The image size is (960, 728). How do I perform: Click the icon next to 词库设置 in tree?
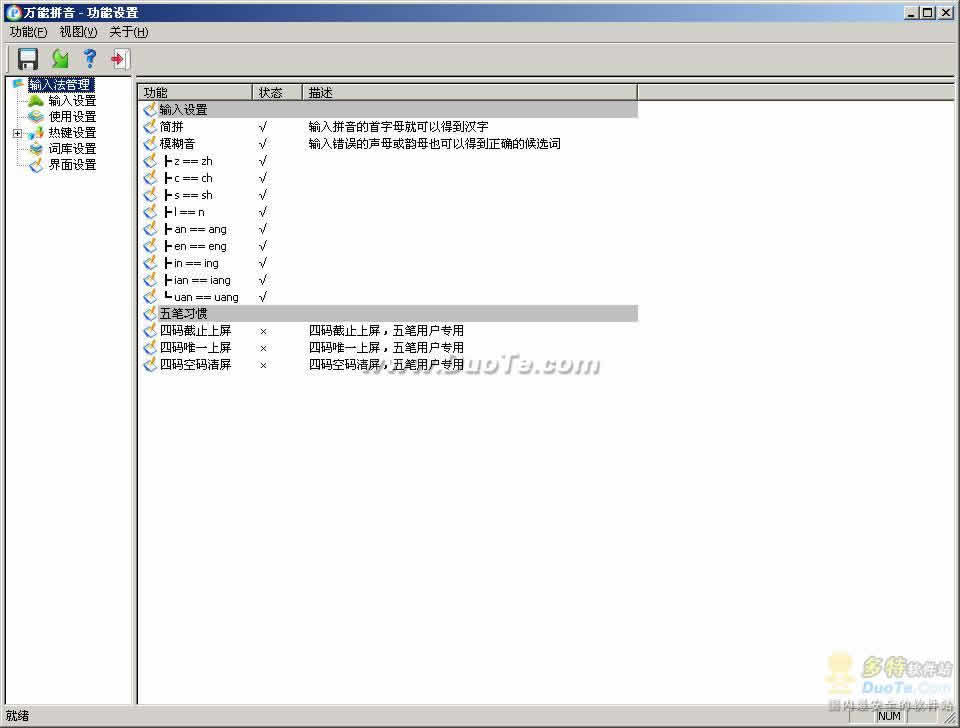click(36, 149)
